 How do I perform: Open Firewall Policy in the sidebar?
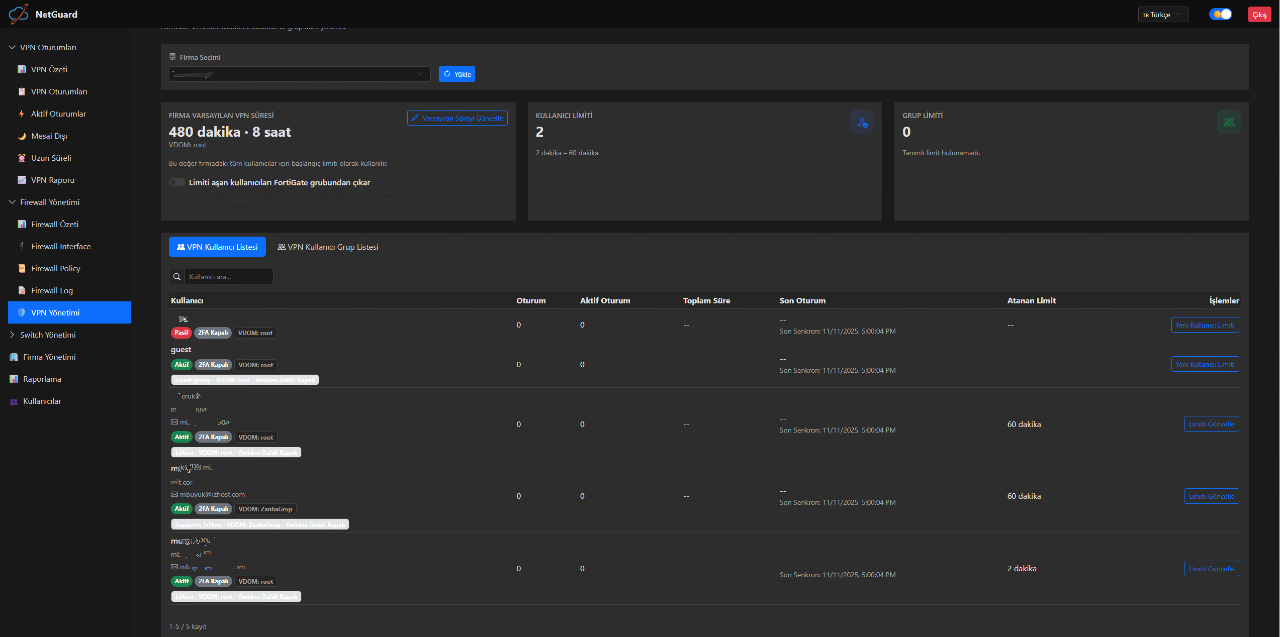coord(55,268)
